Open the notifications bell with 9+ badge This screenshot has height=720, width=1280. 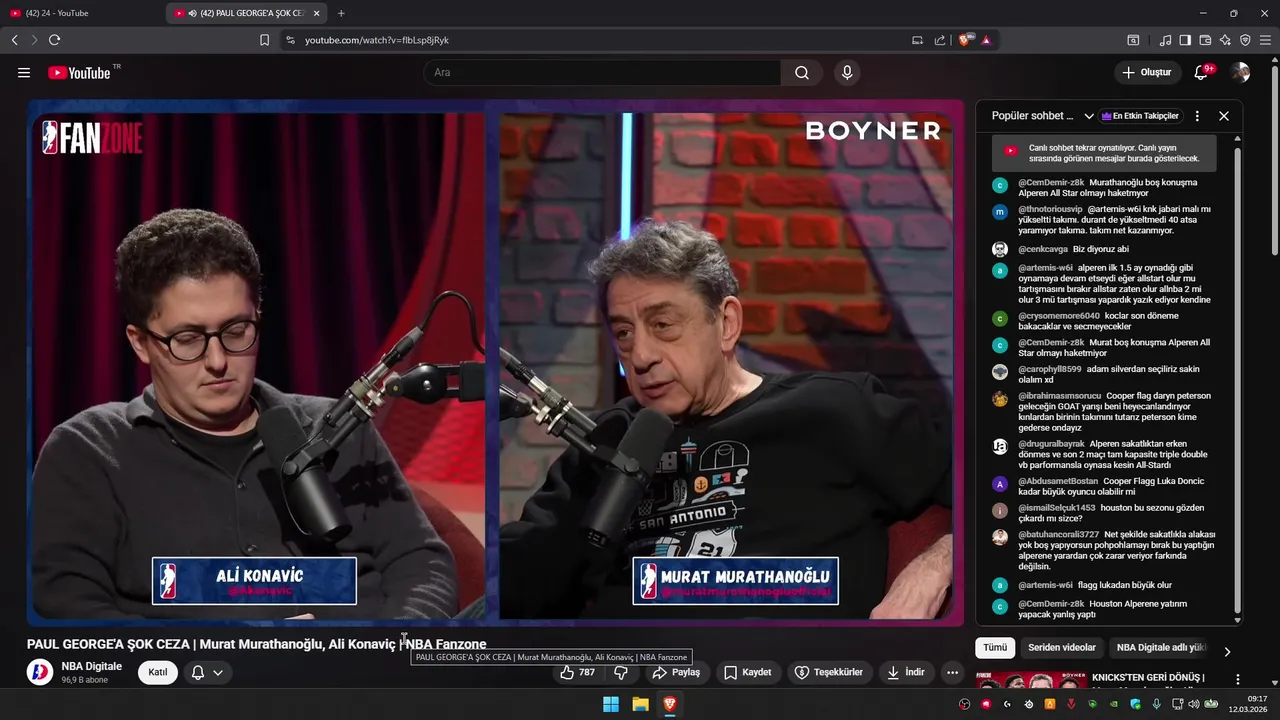[x=1202, y=73]
